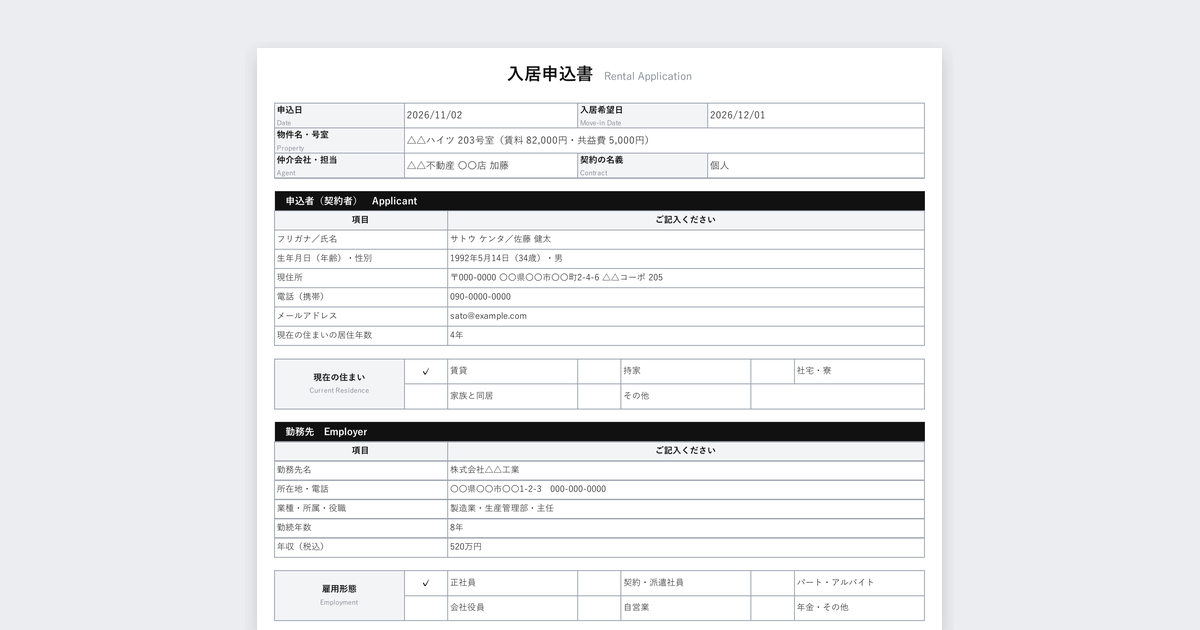Click the 生年月日（年齢）・性別 row label

coord(361,258)
